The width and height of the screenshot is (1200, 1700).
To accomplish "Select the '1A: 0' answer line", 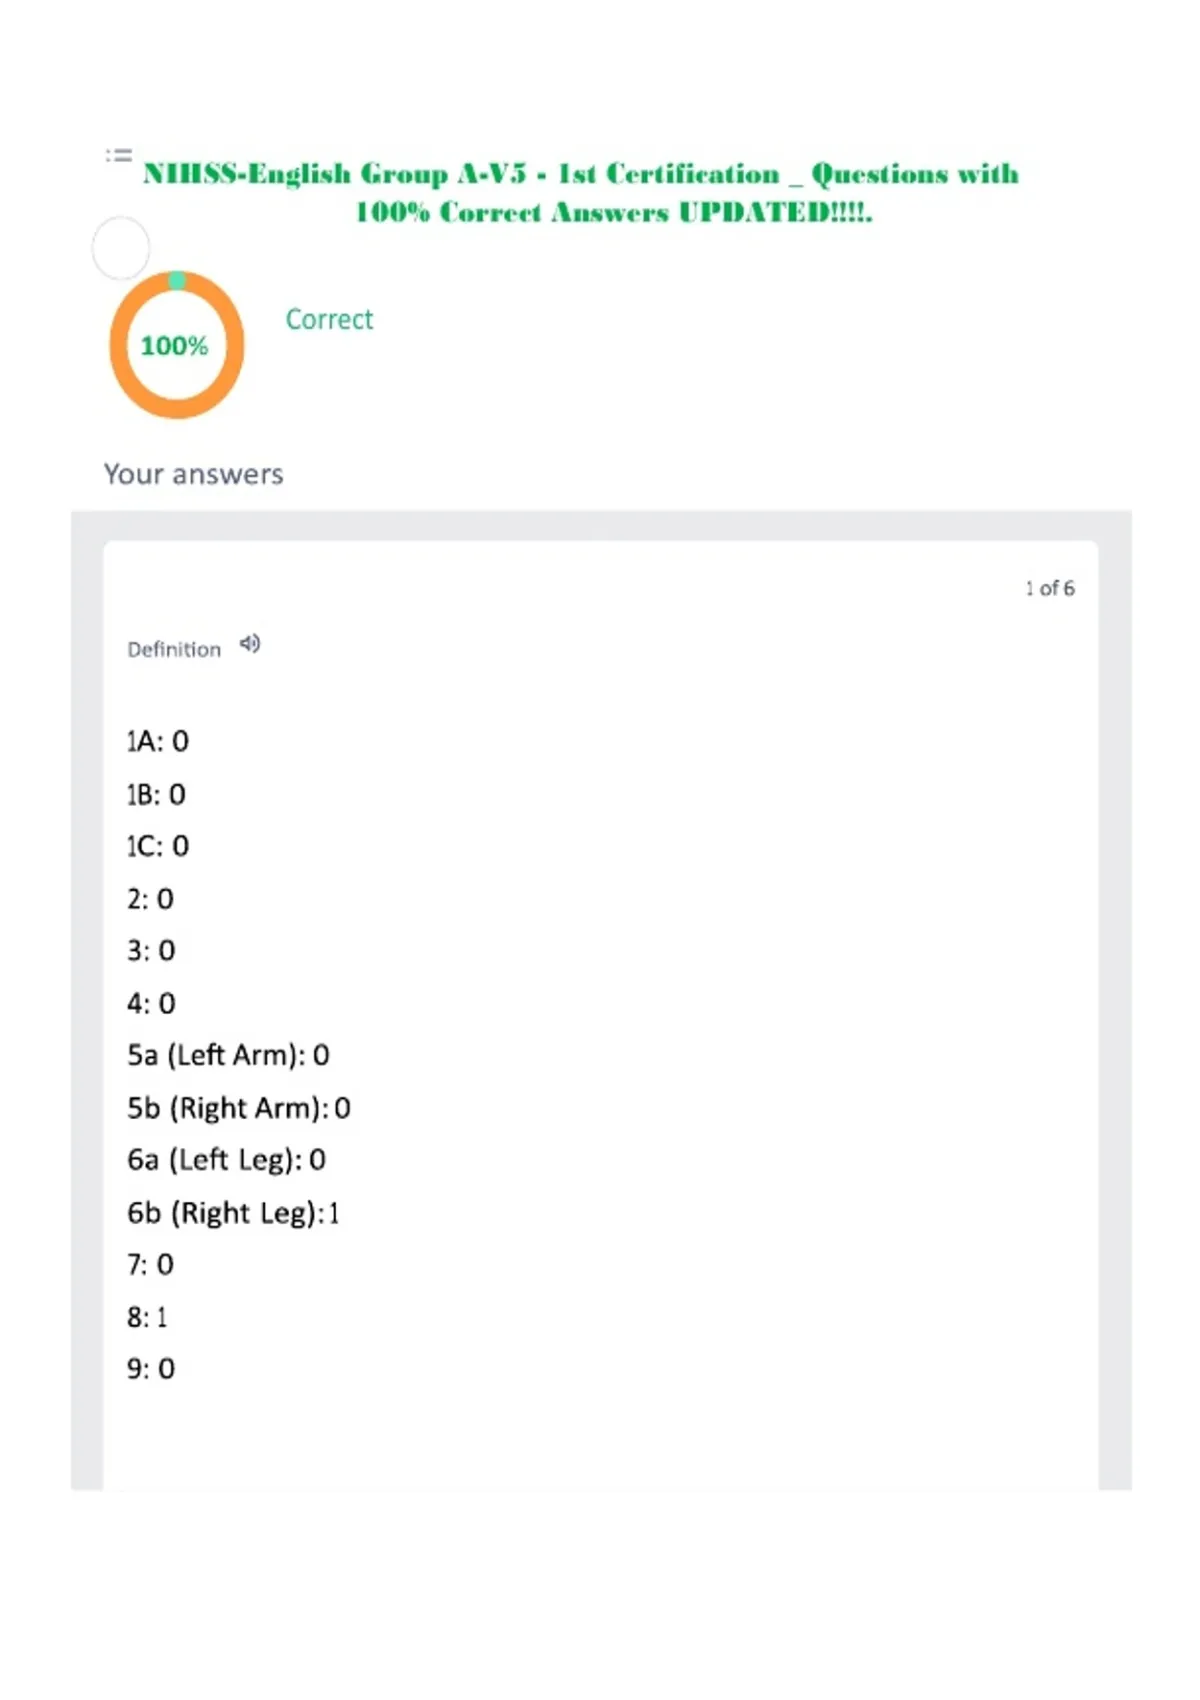I will click(x=158, y=741).
